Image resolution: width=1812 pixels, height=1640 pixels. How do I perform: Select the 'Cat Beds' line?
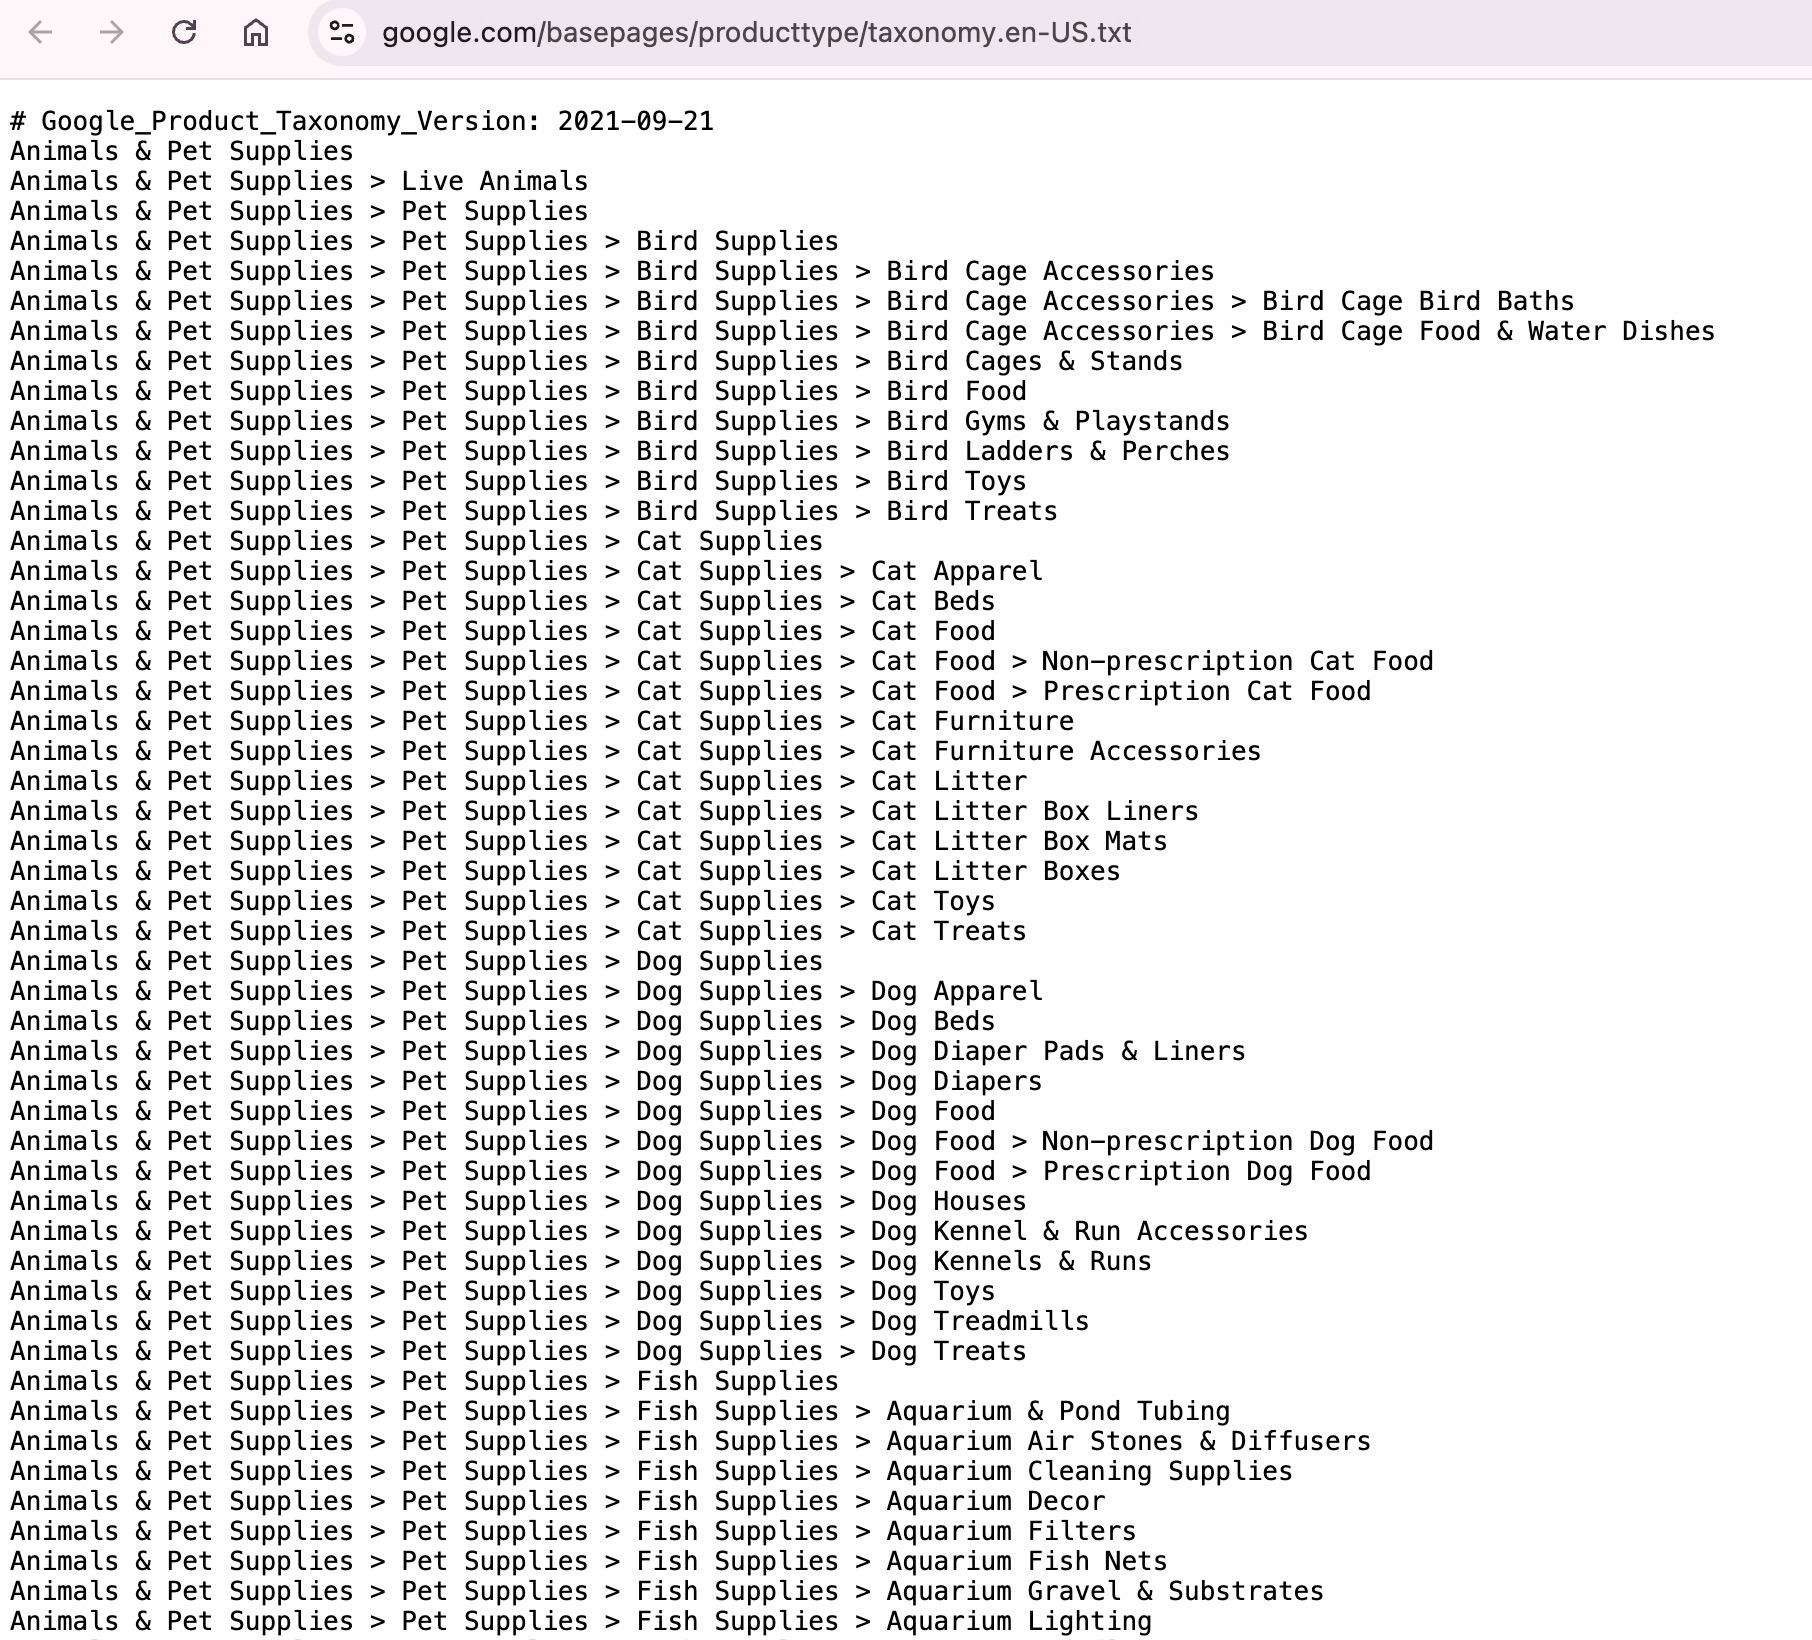tap(503, 601)
